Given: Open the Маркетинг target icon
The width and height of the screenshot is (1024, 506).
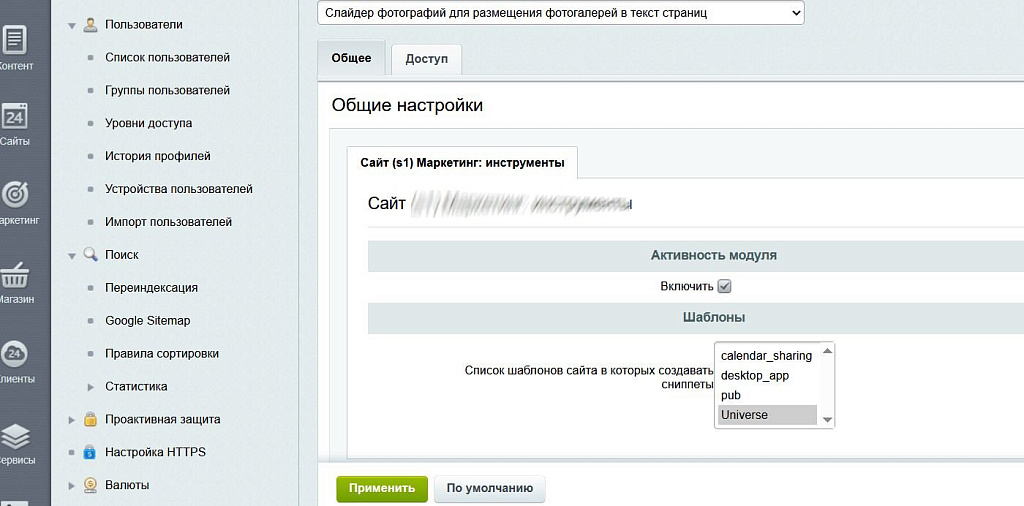Looking at the screenshot, I should pyautogui.click(x=15, y=195).
